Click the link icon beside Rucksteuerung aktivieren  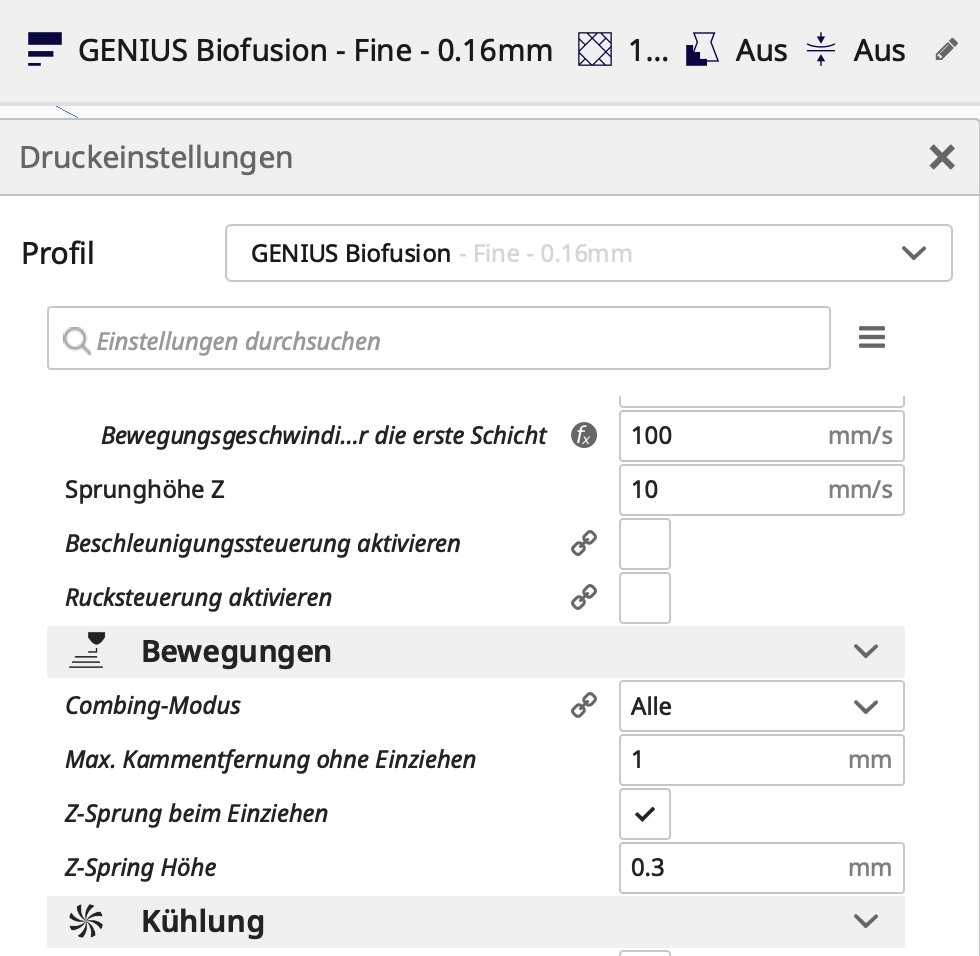[584, 598]
